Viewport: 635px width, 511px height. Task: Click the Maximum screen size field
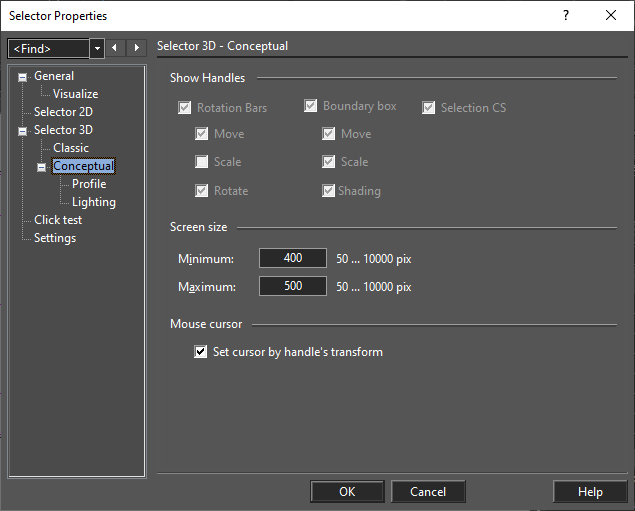293,286
